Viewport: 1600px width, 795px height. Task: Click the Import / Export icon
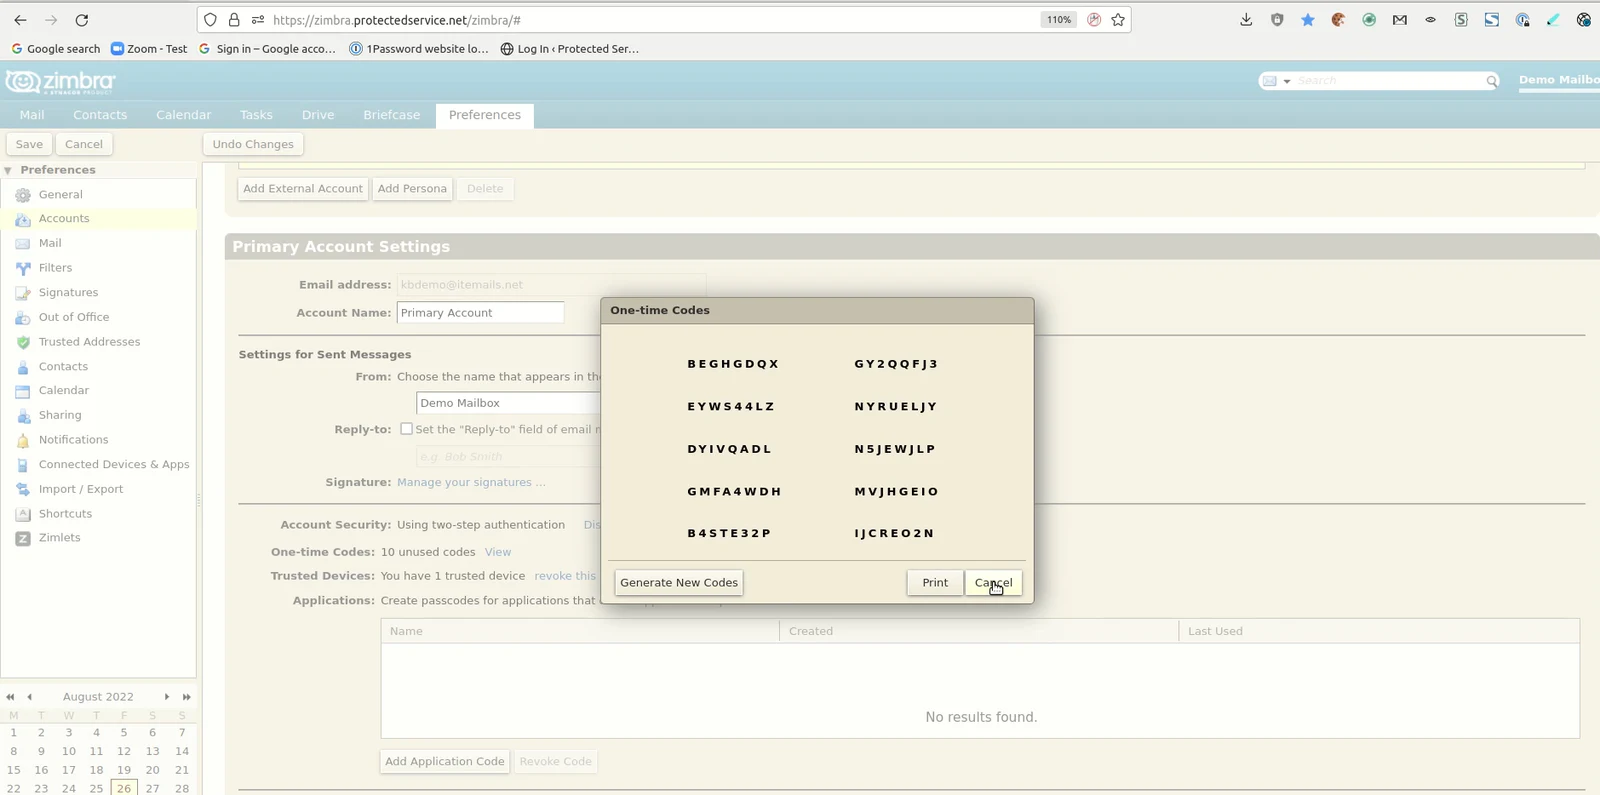tap(23, 489)
